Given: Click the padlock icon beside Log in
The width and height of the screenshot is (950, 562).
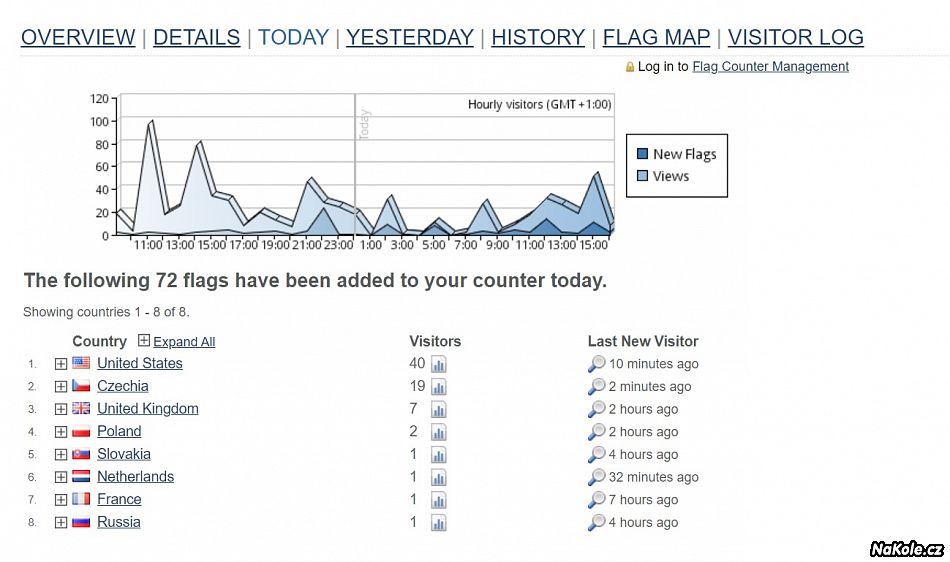Looking at the screenshot, I should 630,67.
